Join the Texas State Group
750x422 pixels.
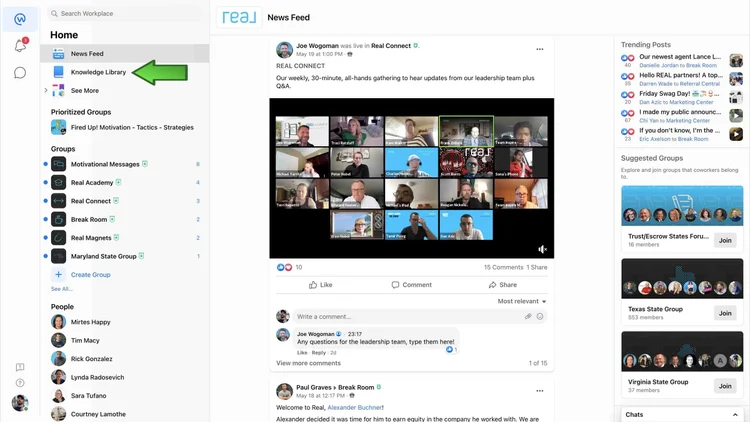point(725,313)
